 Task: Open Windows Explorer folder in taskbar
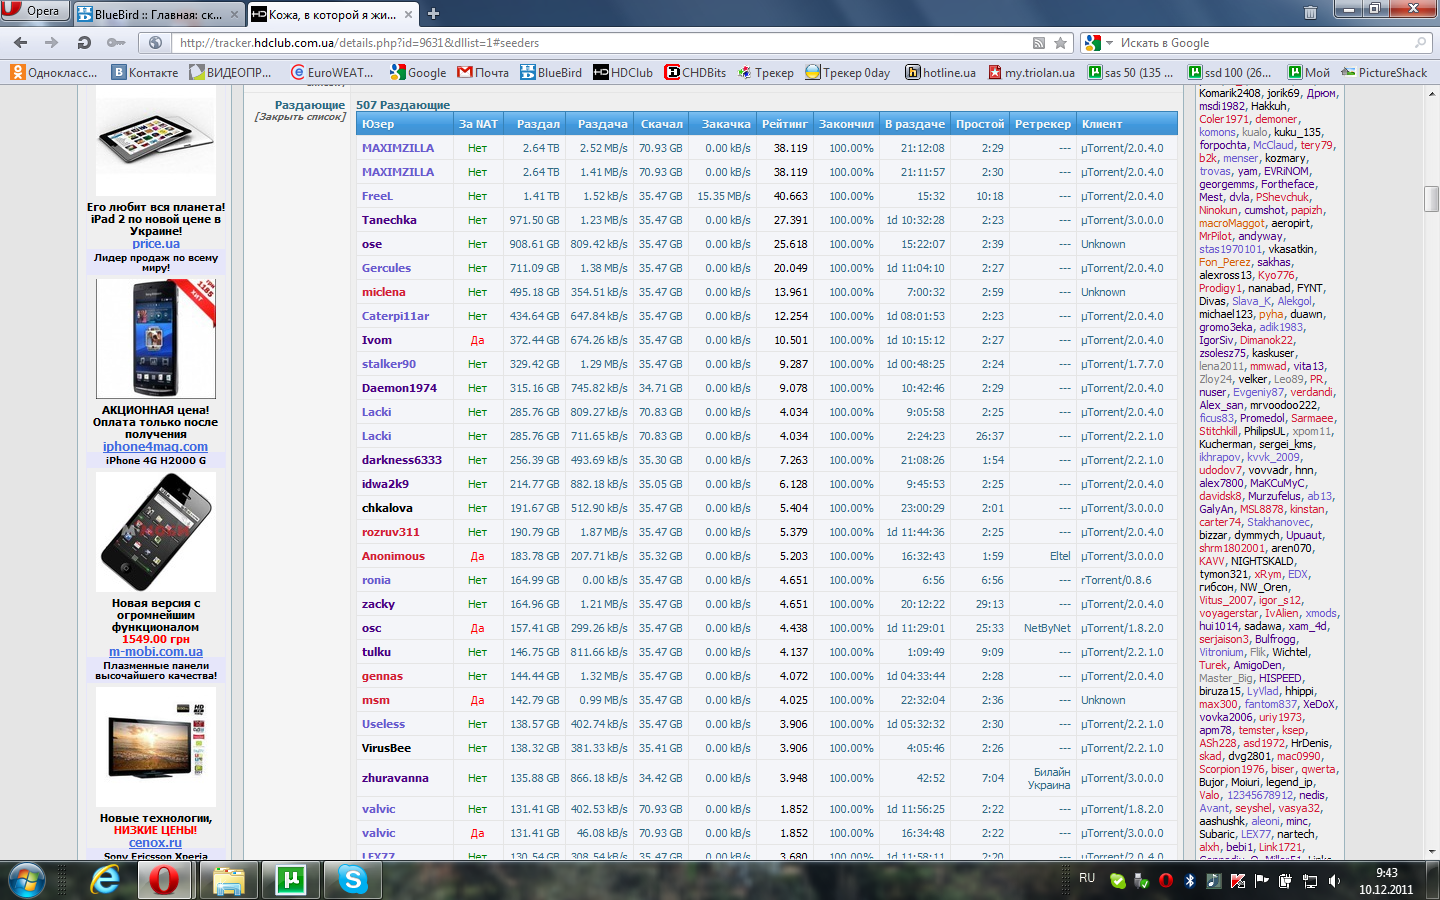tap(229, 880)
